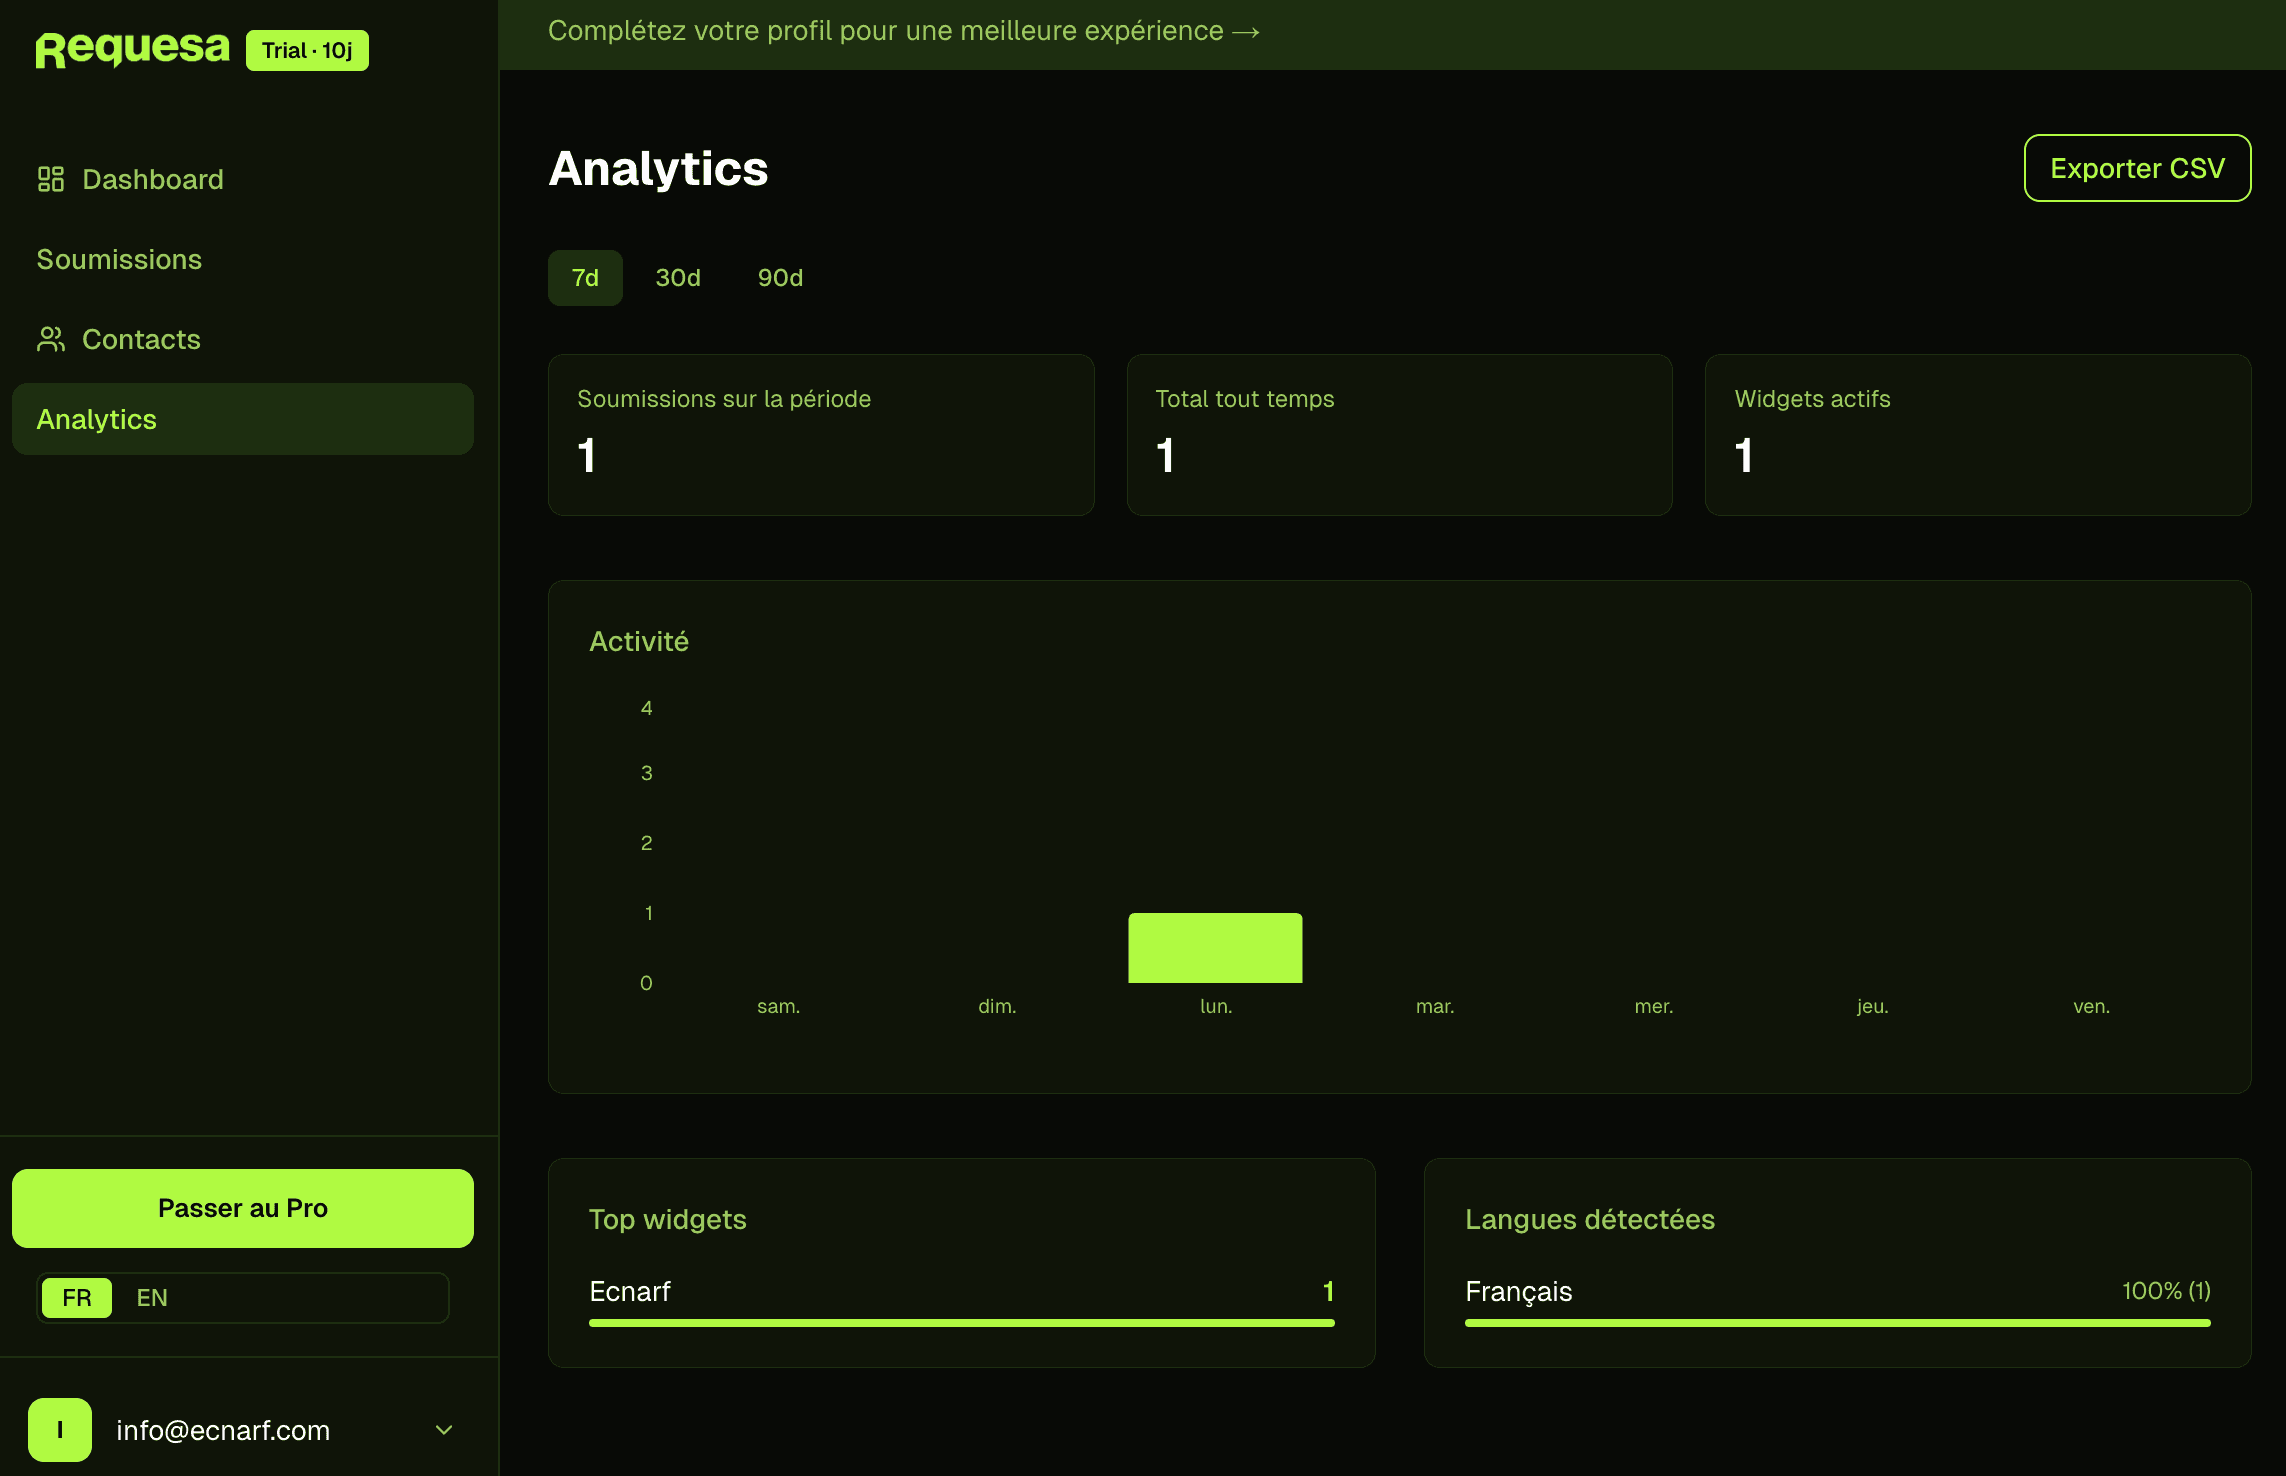Image resolution: width=2286 pixels, height=1476 pixels.
Task: Switch language to EN
Action: pyautogui.click(x=152, y=1298)
